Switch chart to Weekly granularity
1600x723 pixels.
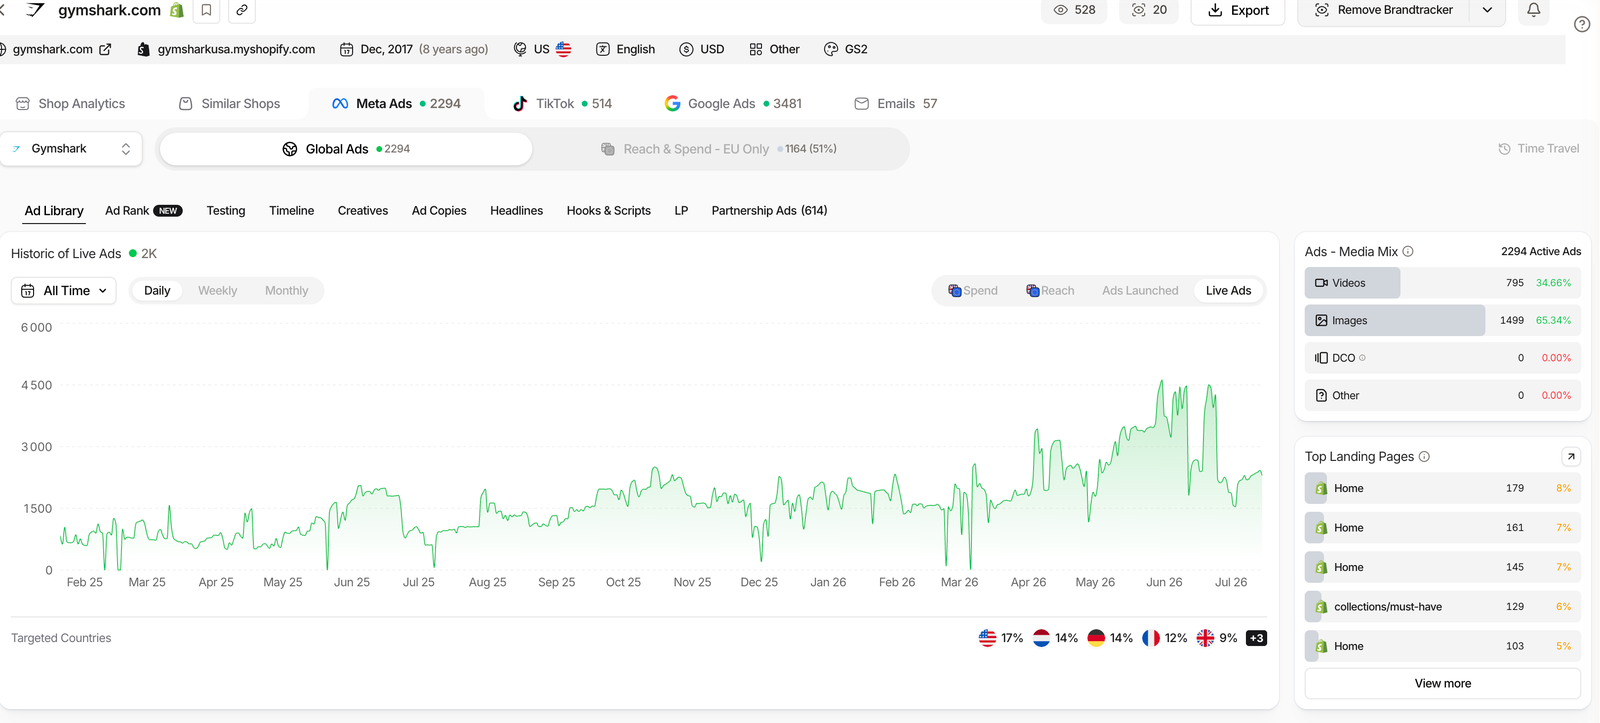coord(217,291)
